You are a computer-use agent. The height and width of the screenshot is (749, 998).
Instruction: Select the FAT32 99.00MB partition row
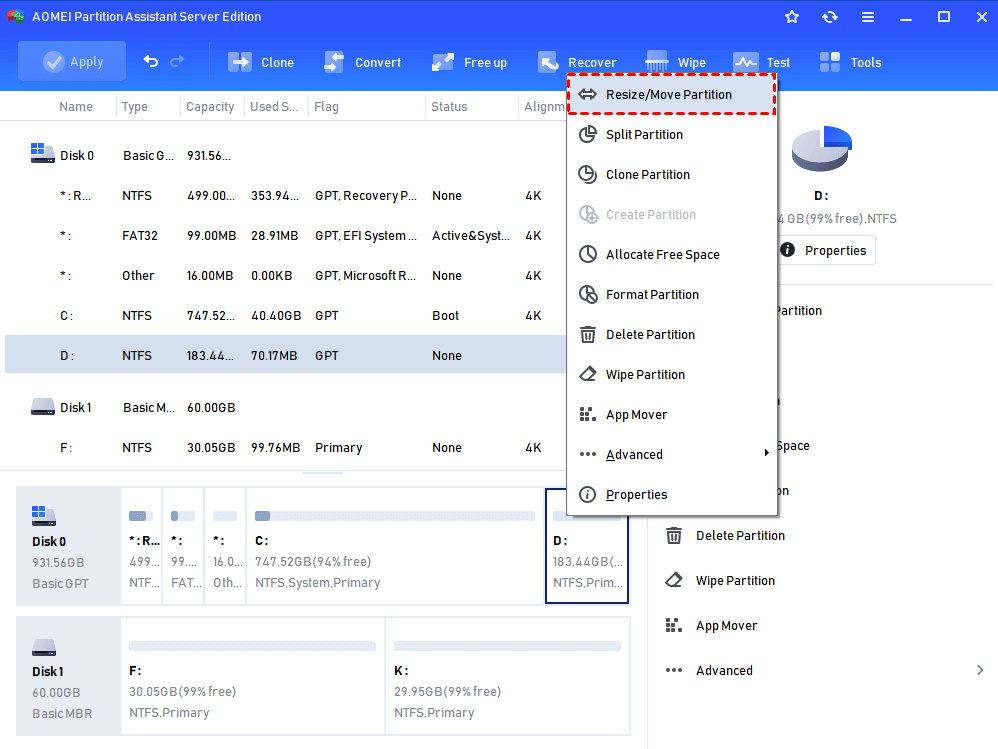(x=285, y=235)
